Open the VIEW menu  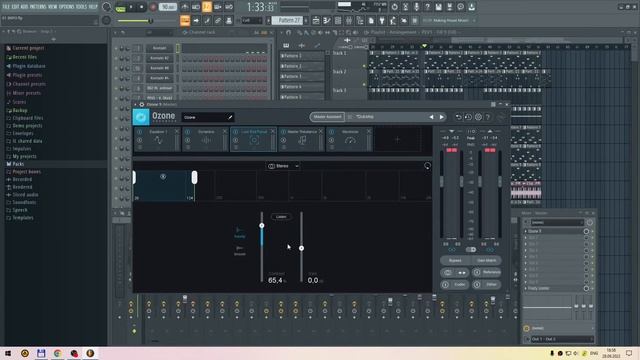(x=53, y=7)
